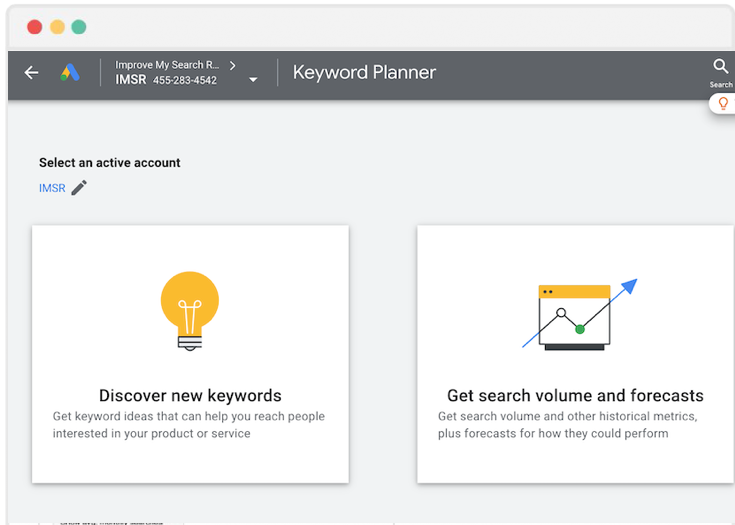735x525 pixels.
Task: Click the green maximize window button
Action: click(x=78, y=27)
